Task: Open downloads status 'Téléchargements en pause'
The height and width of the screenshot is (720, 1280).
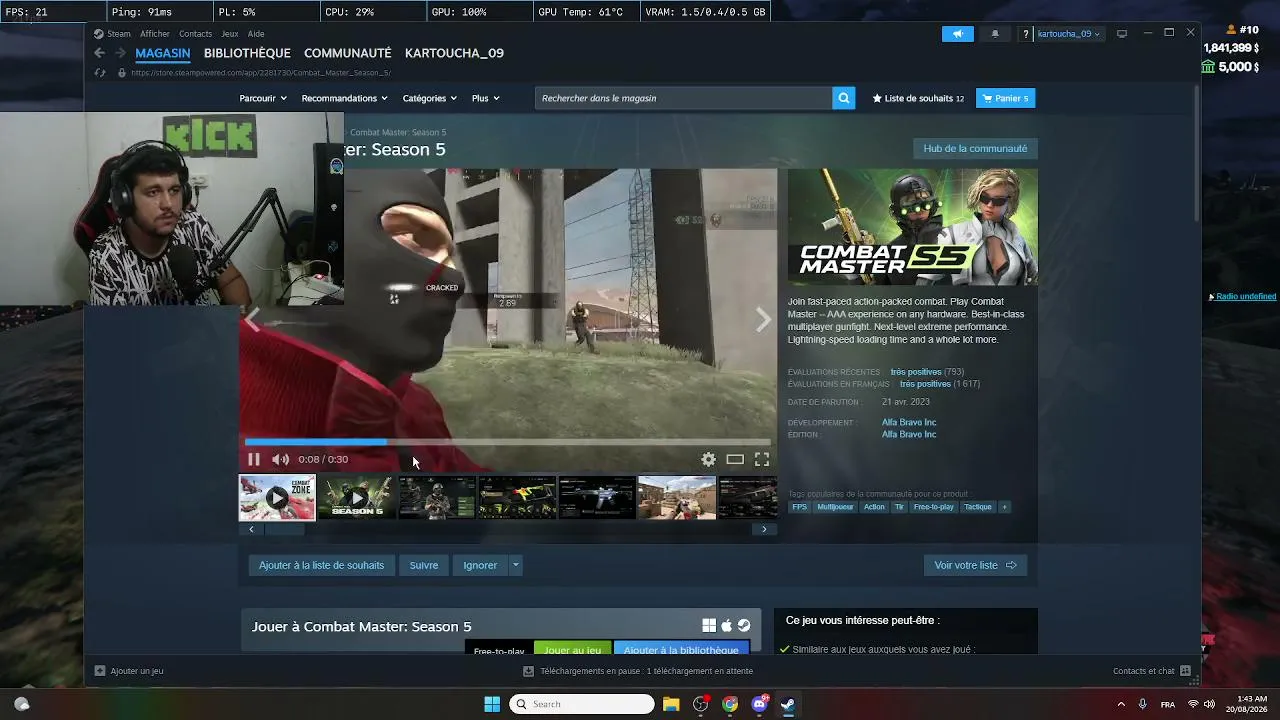Action: pyautogui.click(x=637, y=671)
